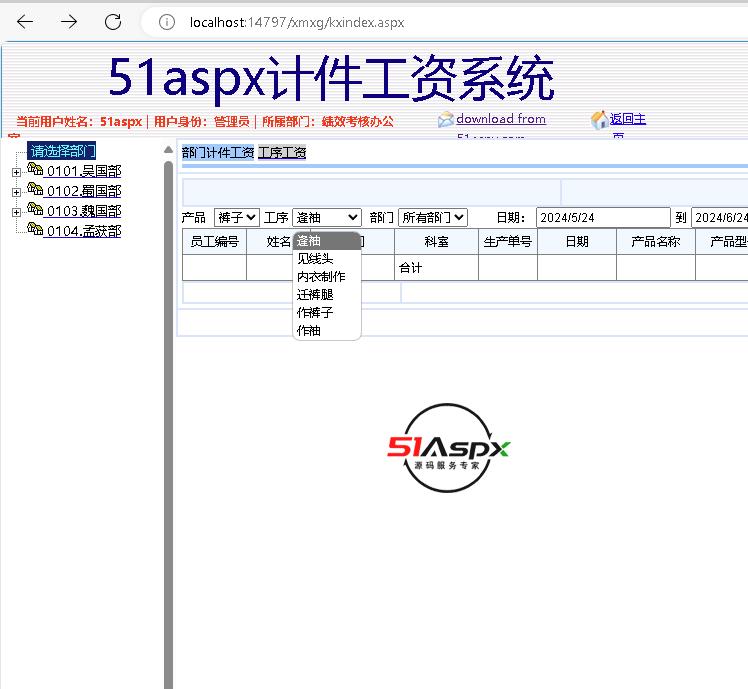Image resolution: width=748 pixels, height=689 pixels.
Task: Select 作袖 in the dropdown list
Action: (x=327, y=331)
